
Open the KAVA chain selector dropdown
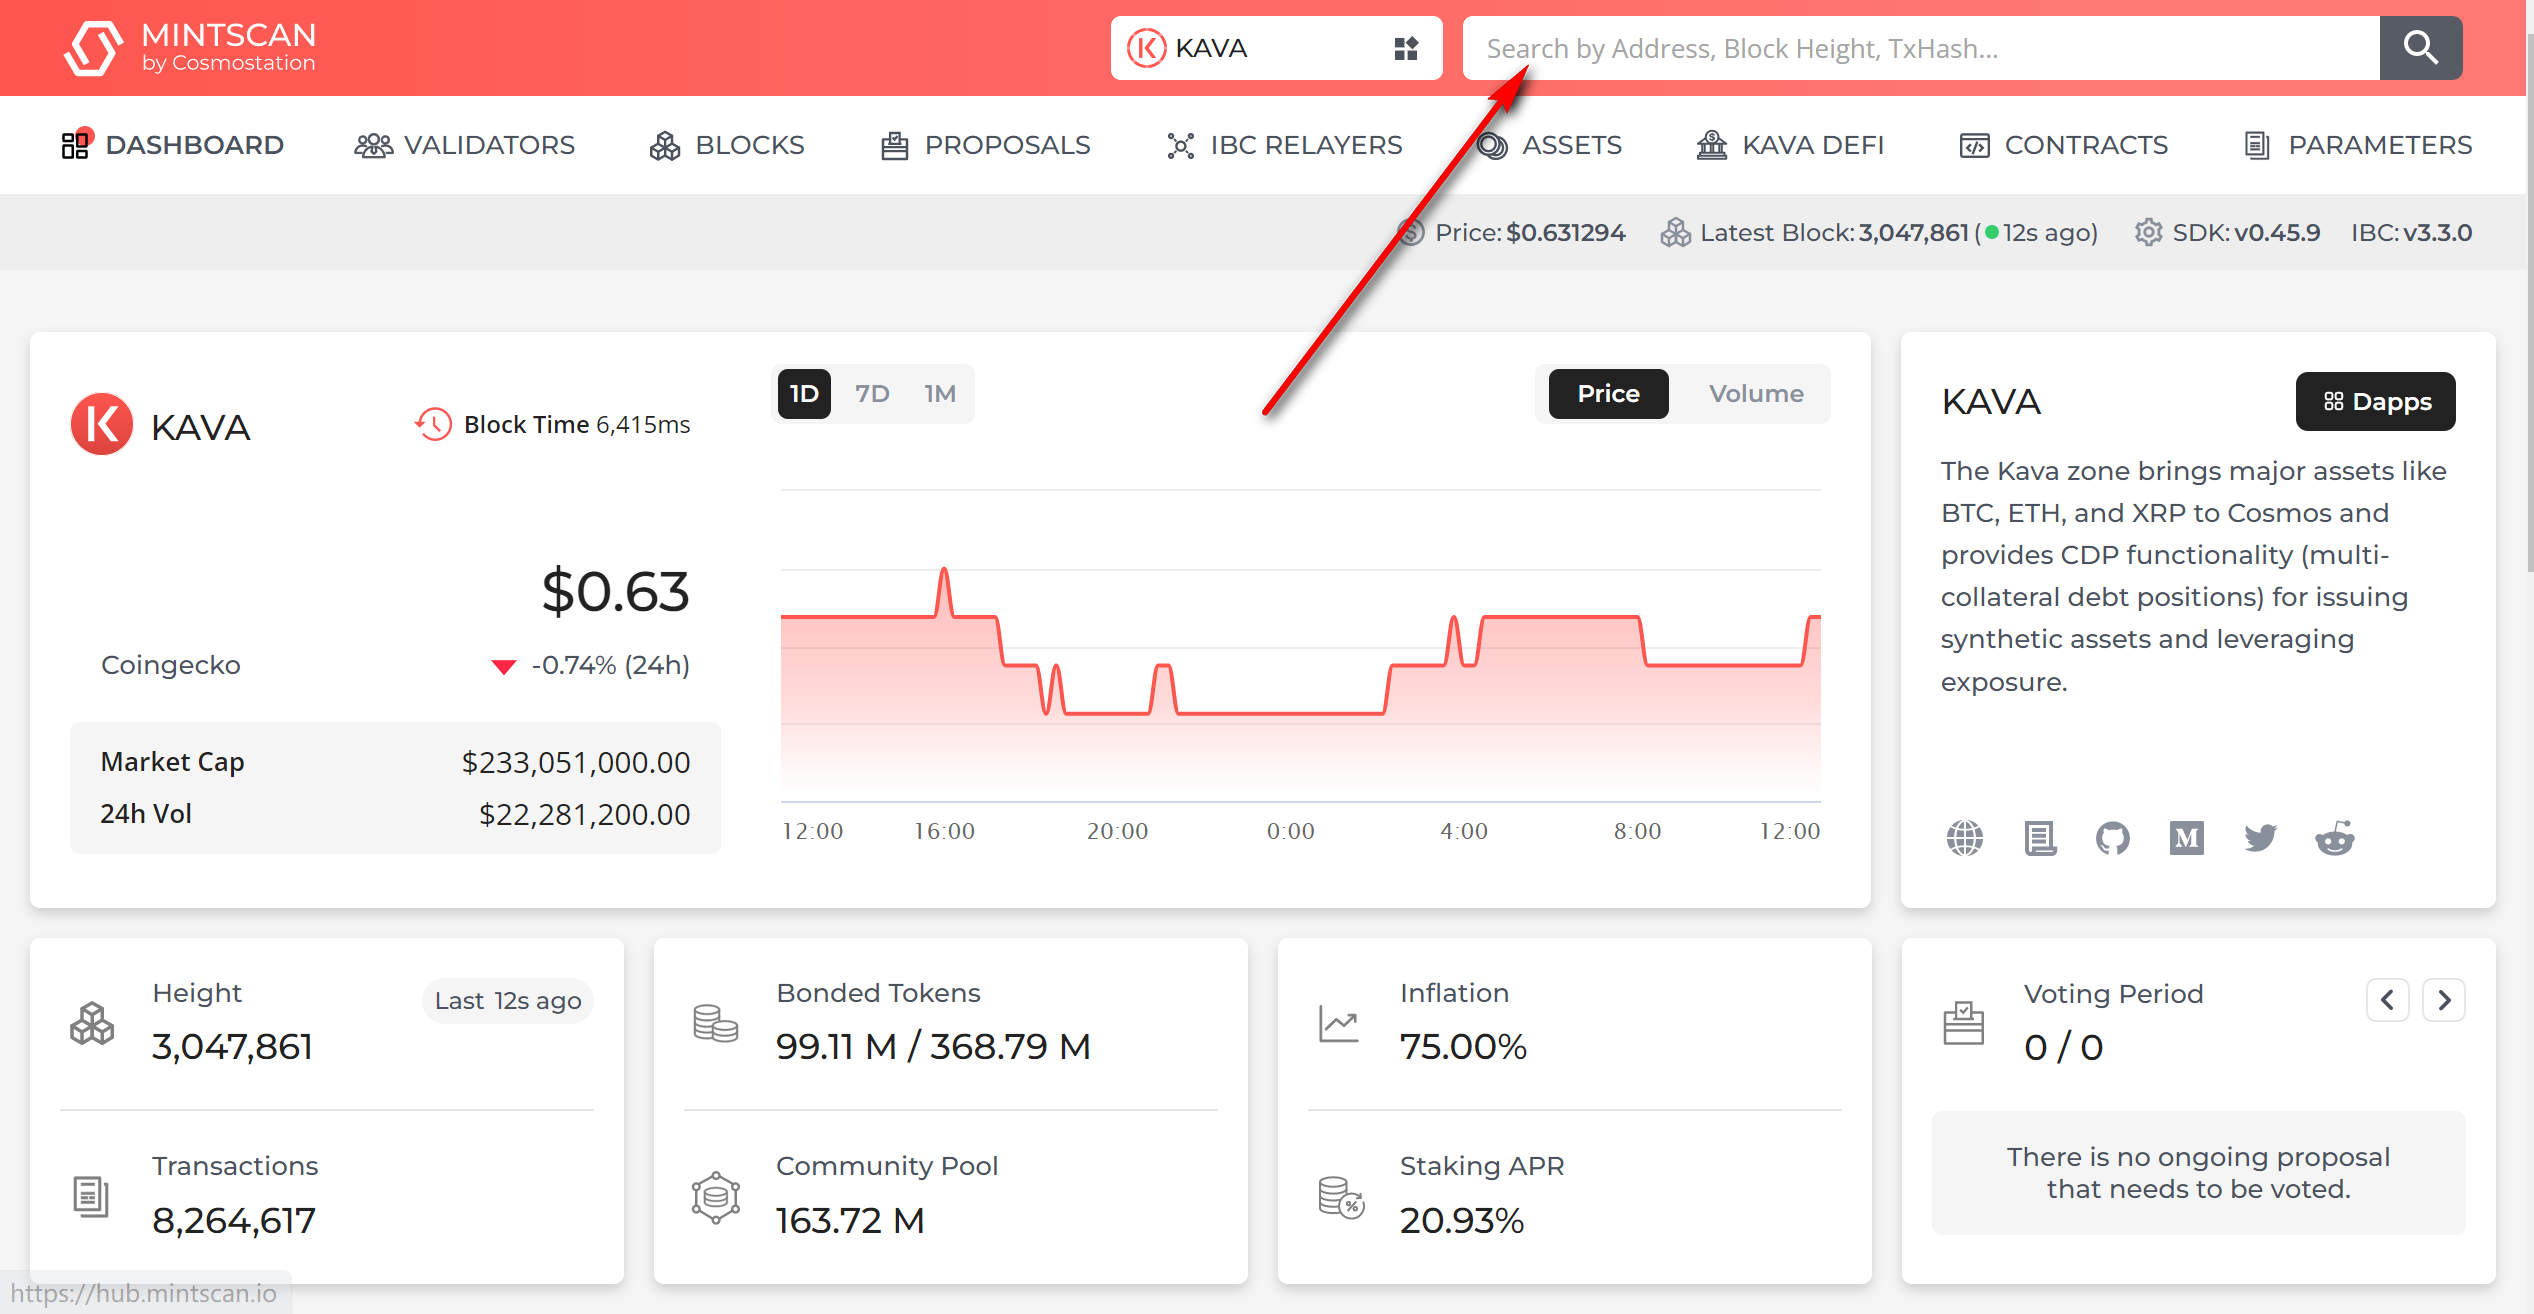coord(1275,48)
